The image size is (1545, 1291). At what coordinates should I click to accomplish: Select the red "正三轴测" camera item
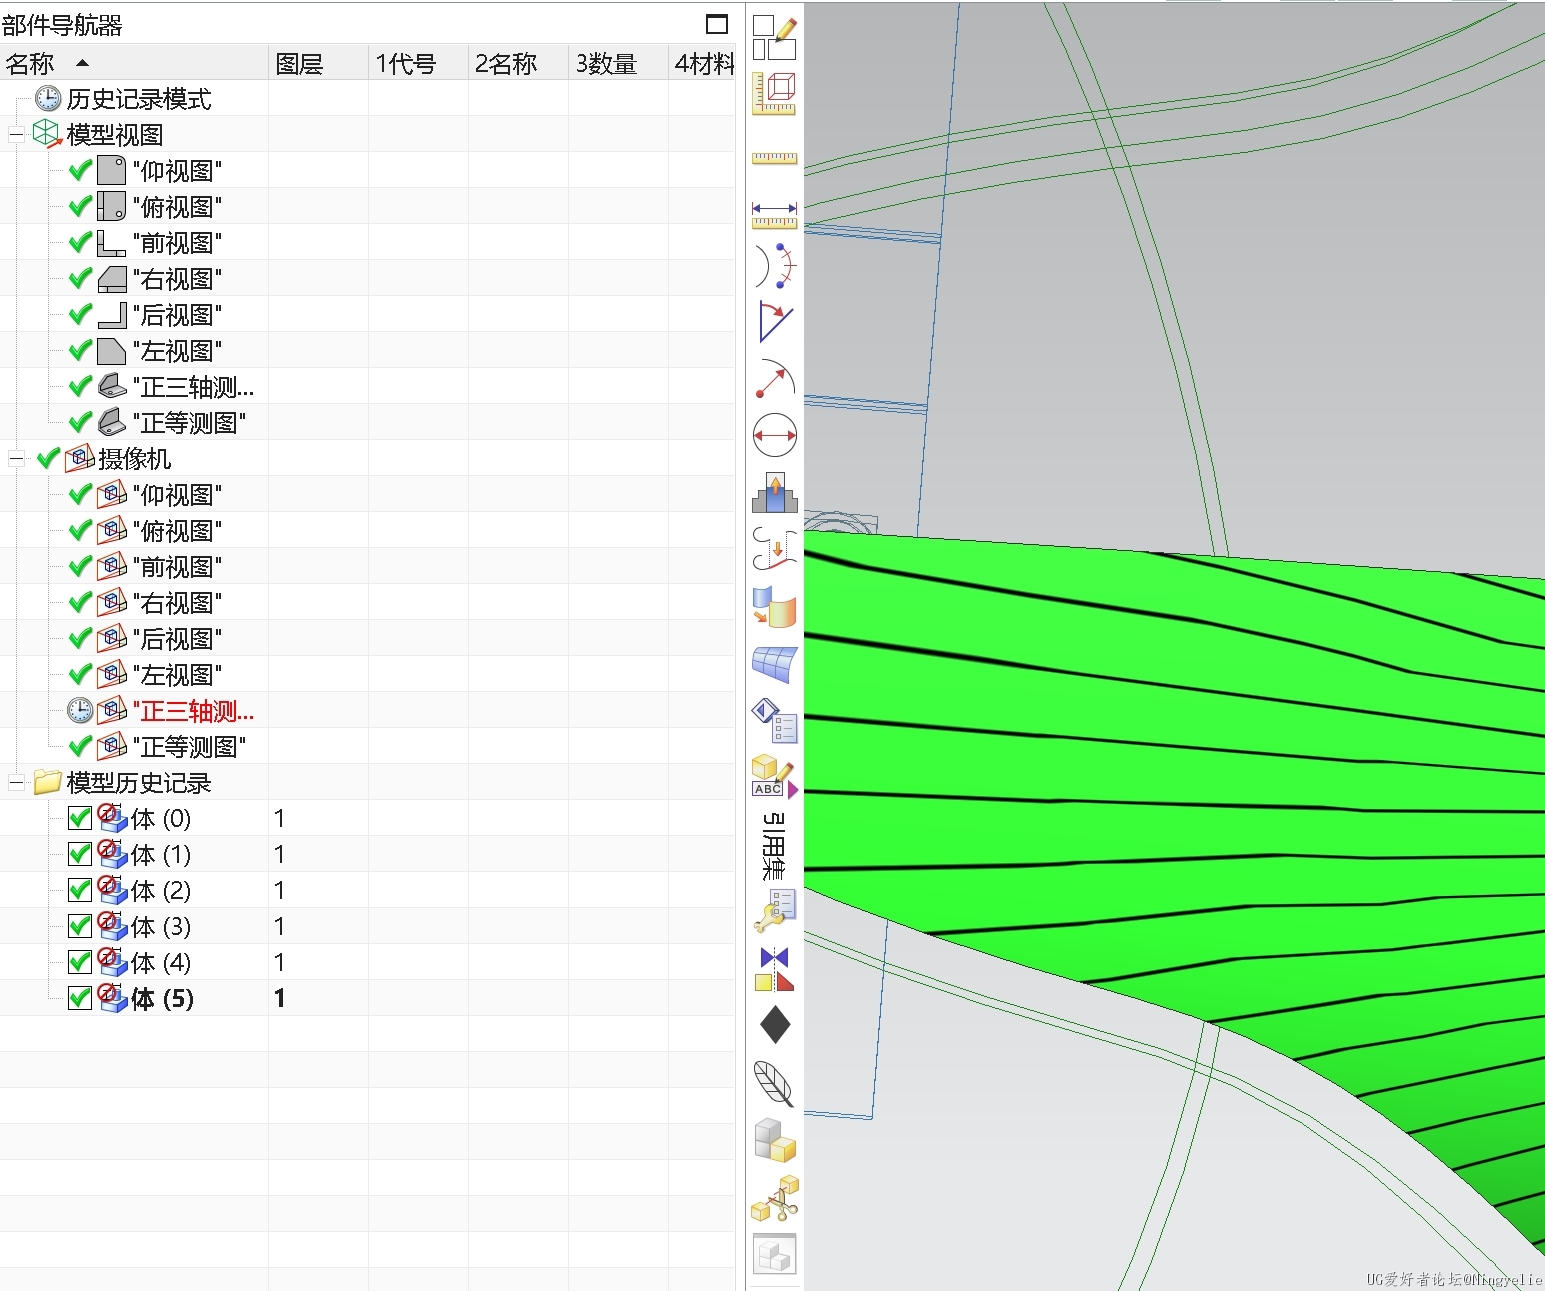pos(193,711)
